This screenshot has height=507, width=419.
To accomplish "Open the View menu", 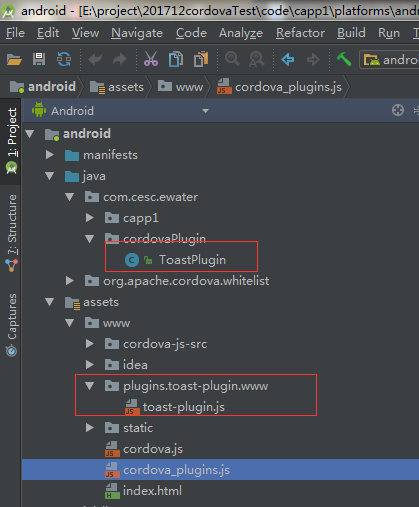I will pos(85,33).
